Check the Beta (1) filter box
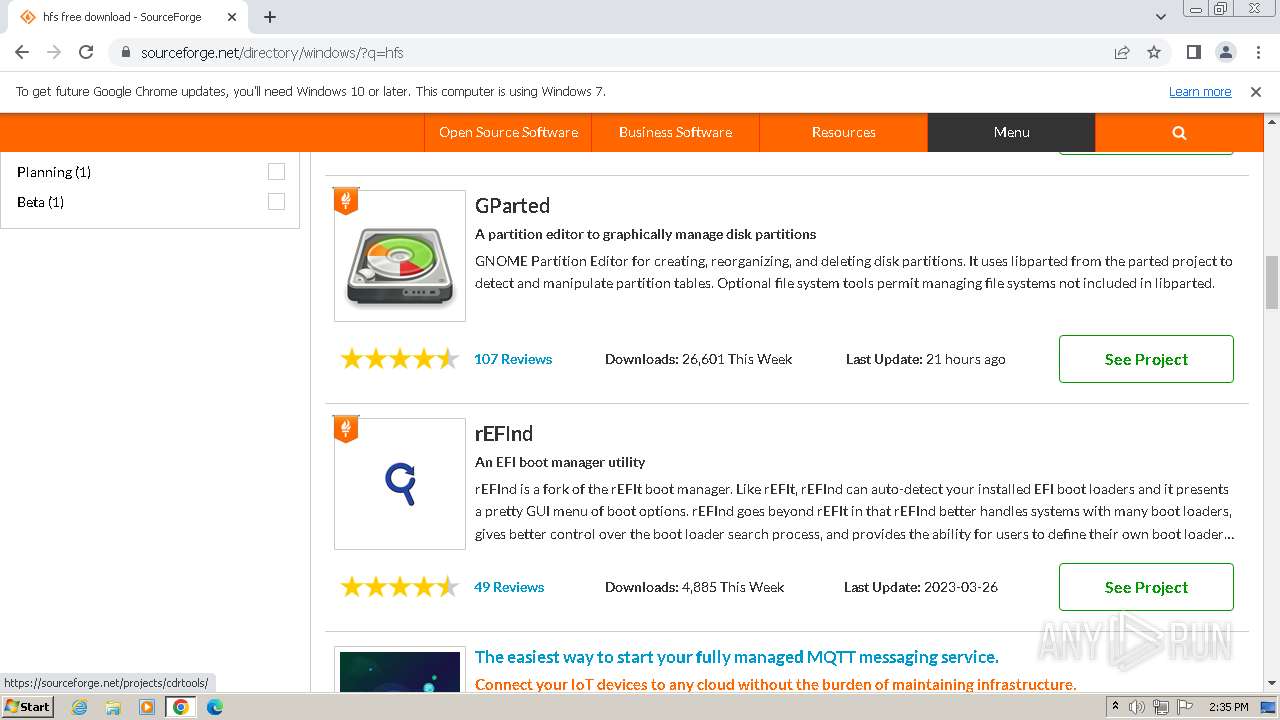 pos(276,202)
